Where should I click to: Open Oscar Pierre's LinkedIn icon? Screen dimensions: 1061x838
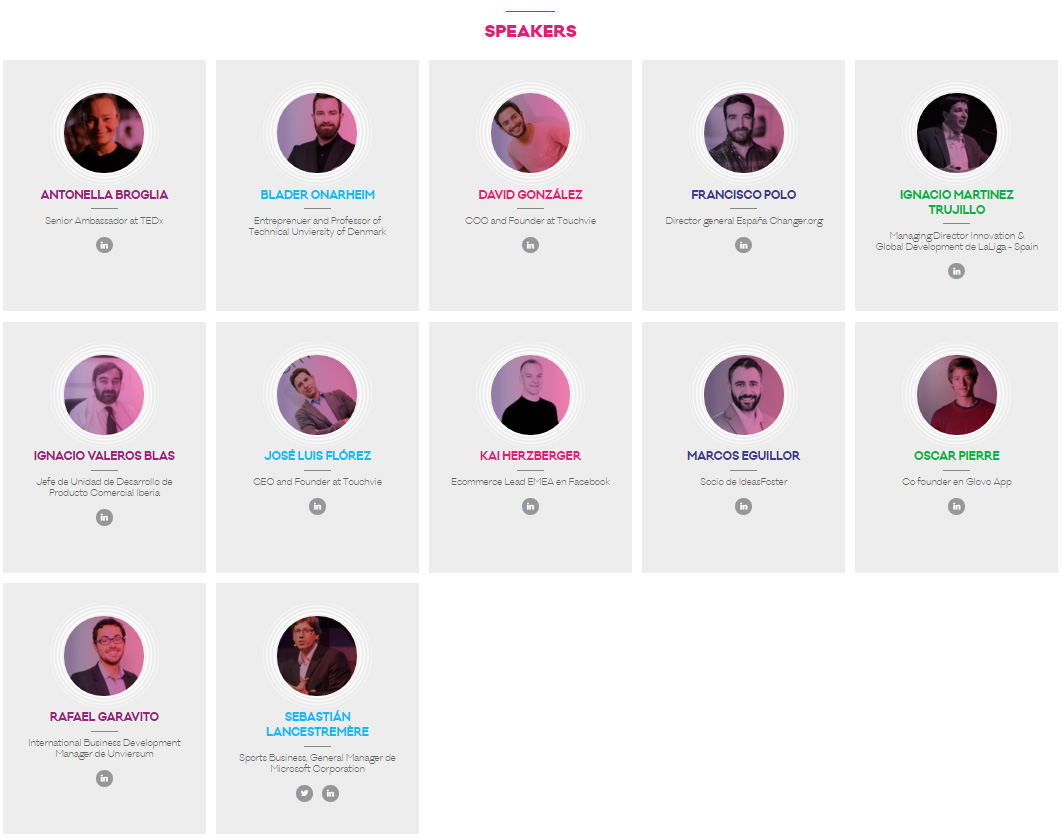(x=956, y=506)
